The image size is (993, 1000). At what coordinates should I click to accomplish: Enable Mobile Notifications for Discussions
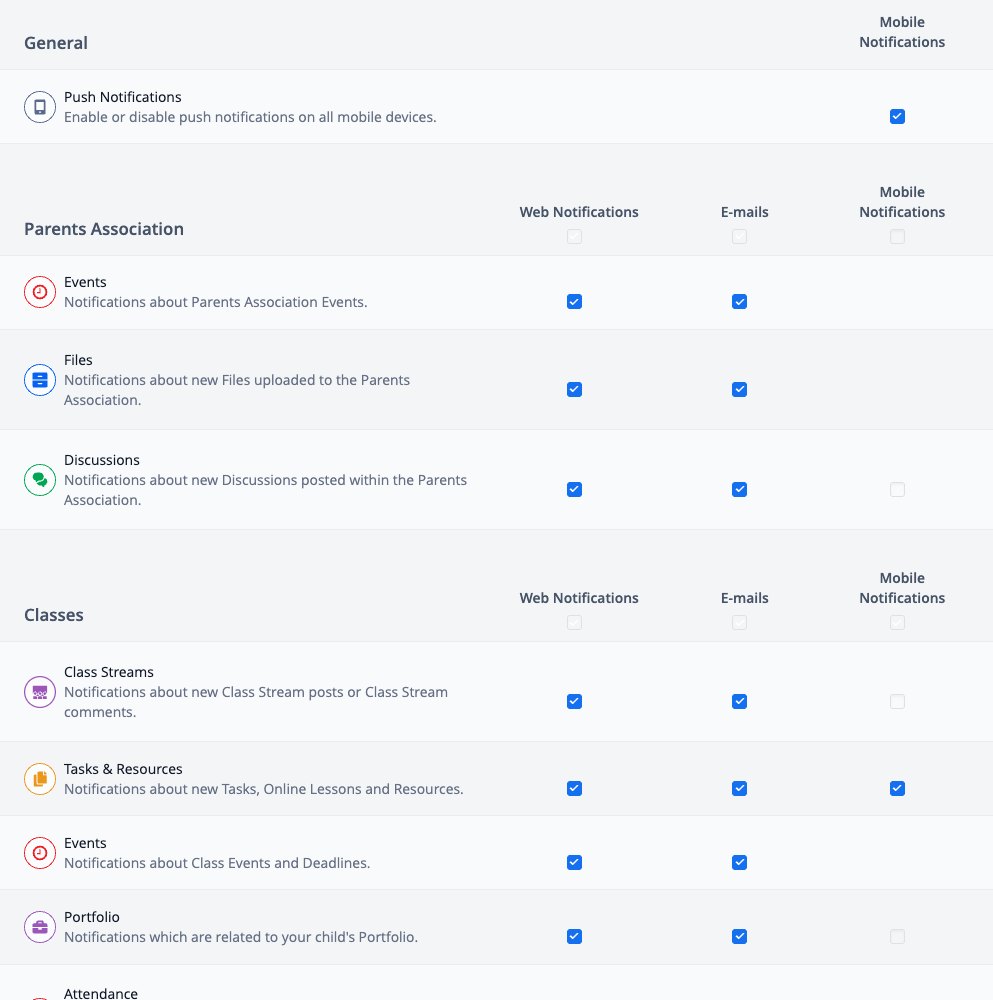pos(897,490)
